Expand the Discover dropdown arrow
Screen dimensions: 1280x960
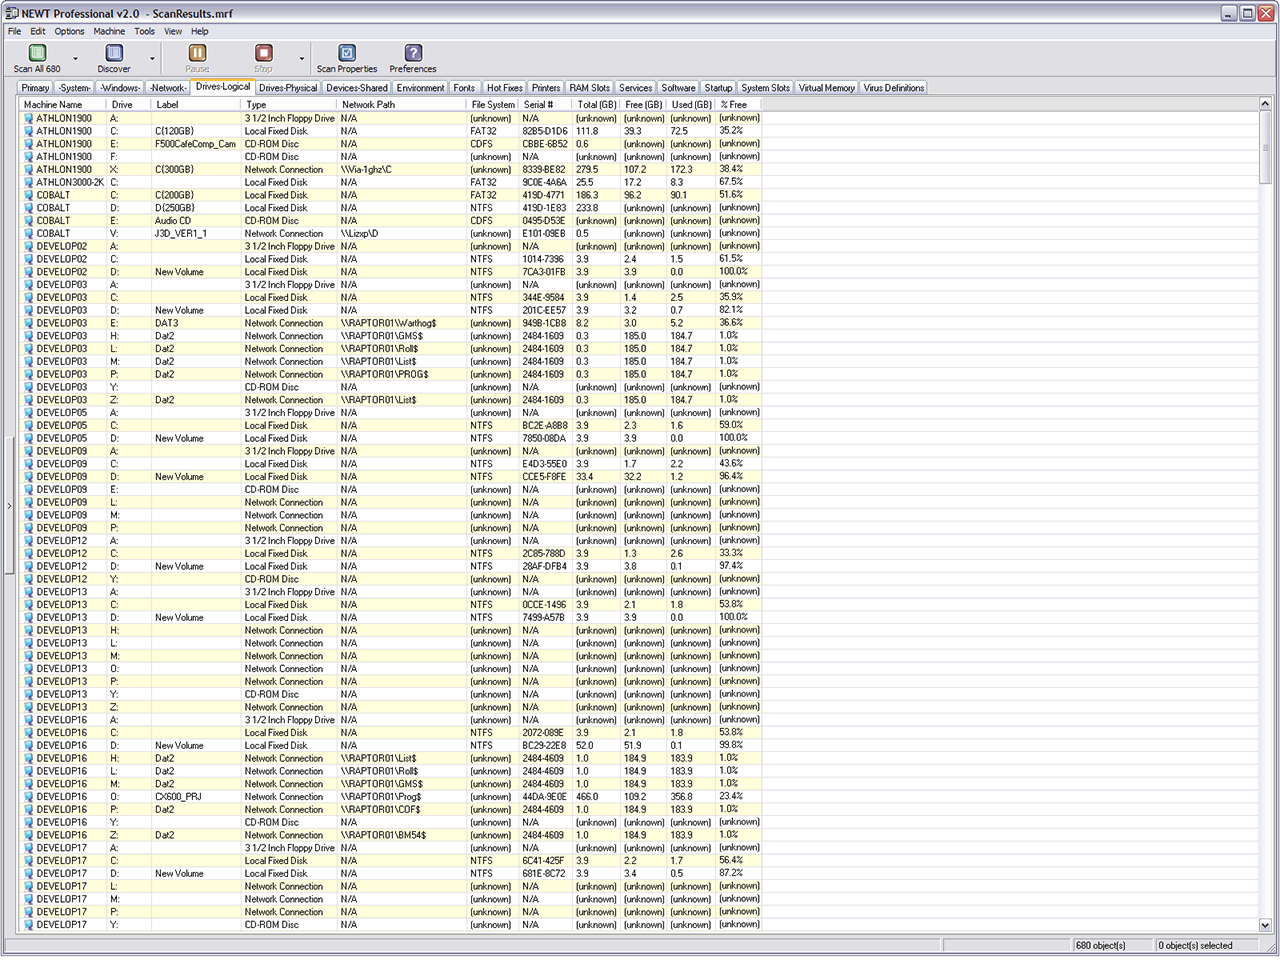tap(152, 59)
